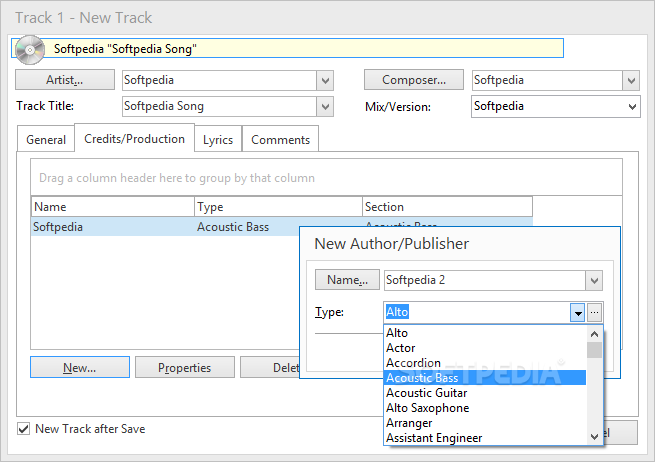Click the Composer... button

[414, 80]
